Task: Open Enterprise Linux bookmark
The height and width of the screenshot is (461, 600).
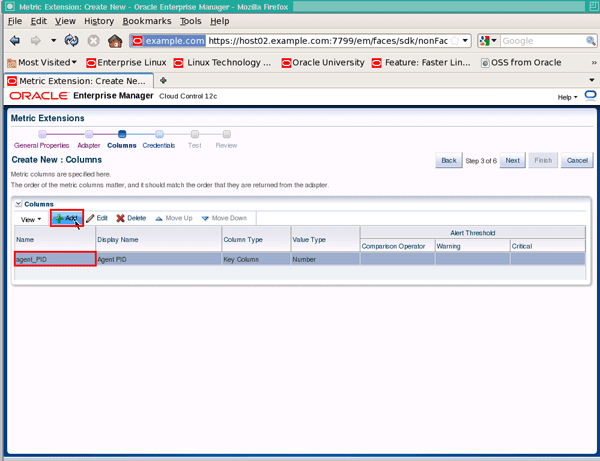Action: coord(126,62)
